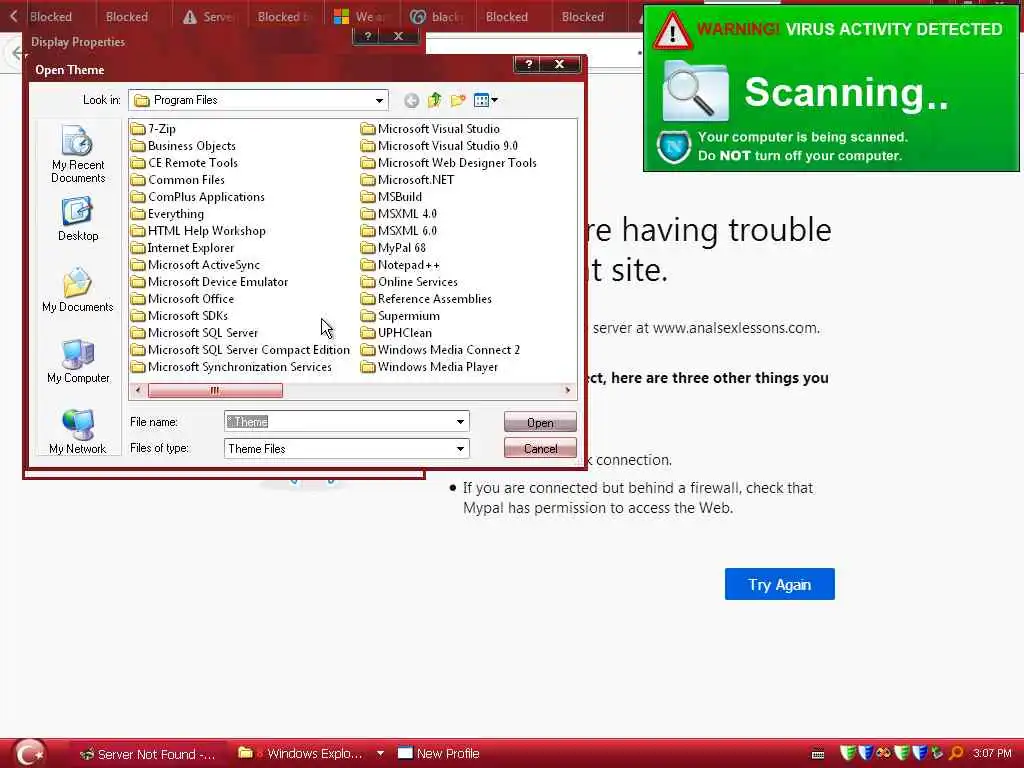Select the Online Services folder
This screenshot has width=1024, height=768.
pyautogui.click(x=409, y=281)
